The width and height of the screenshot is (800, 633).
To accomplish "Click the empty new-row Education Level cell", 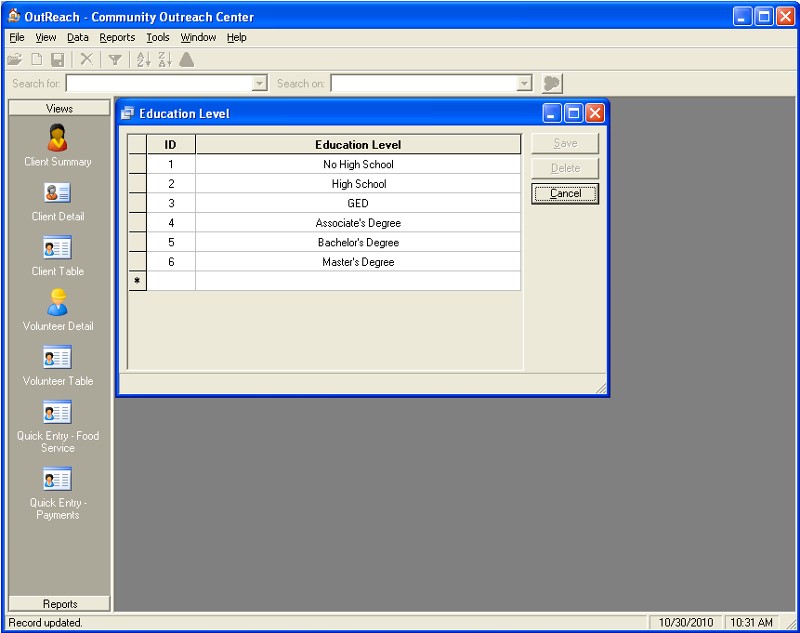I will (x=358, y=282).
